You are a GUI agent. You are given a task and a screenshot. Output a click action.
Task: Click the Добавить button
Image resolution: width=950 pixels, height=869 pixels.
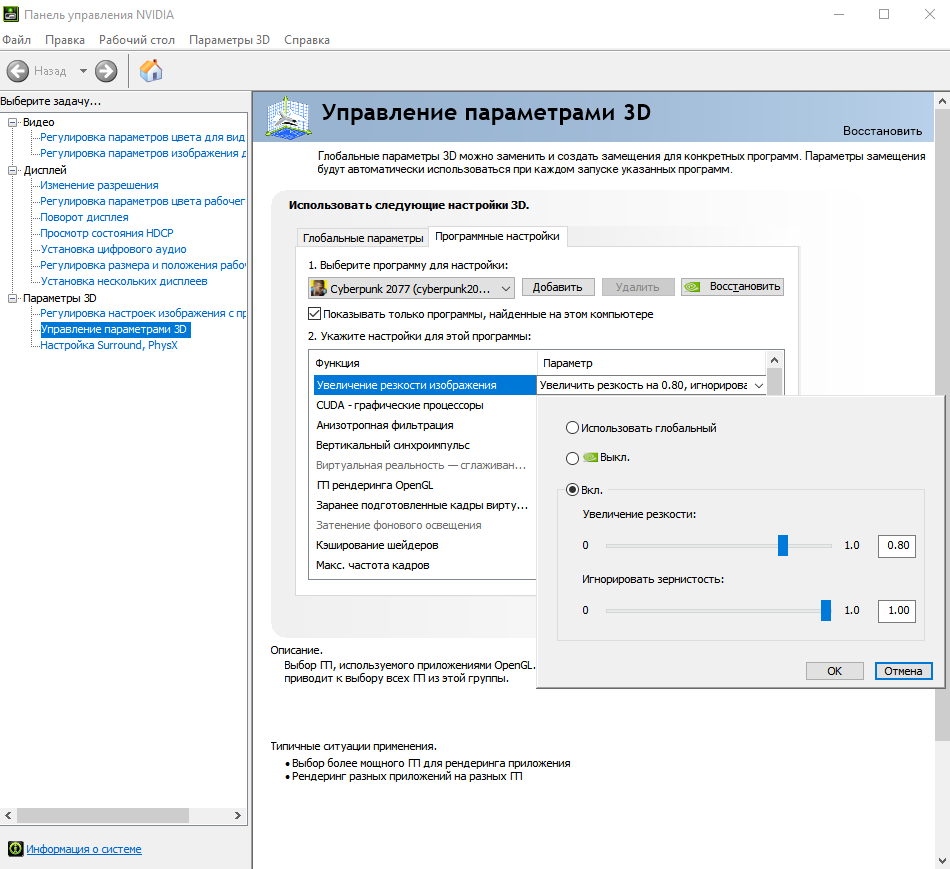557,287
